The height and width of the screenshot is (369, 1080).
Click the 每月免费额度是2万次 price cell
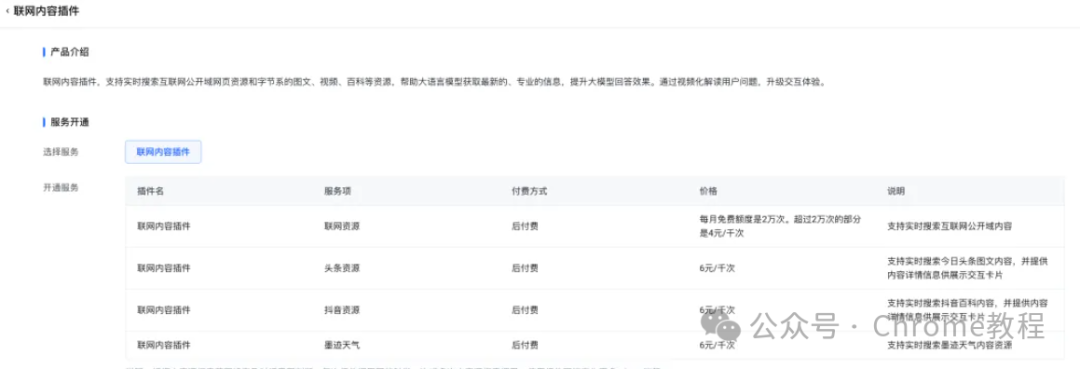(781, 226)
